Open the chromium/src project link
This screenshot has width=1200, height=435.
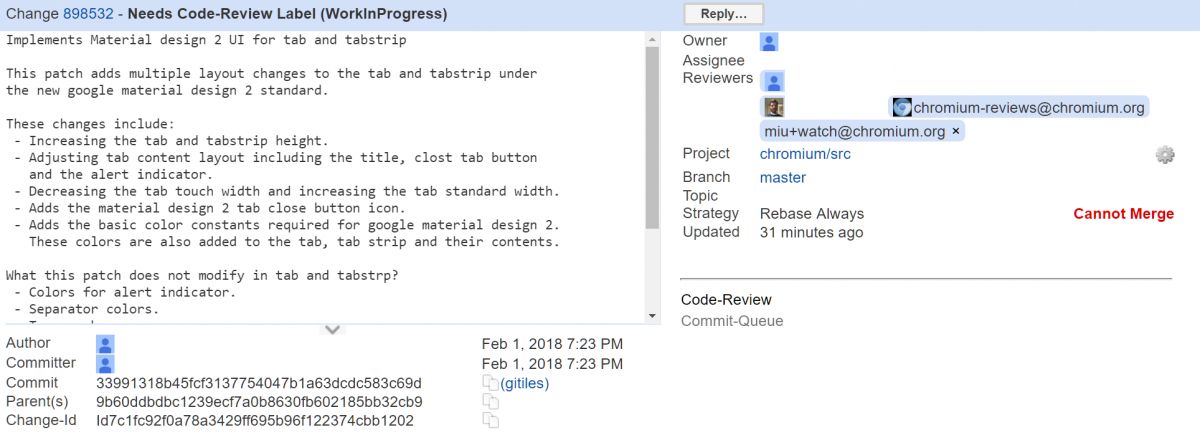pyautogui.click(x=805, y=154)
